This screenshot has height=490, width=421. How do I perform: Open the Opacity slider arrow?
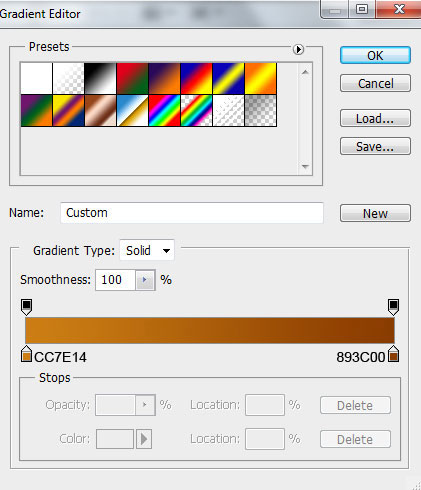pos(145,405)
